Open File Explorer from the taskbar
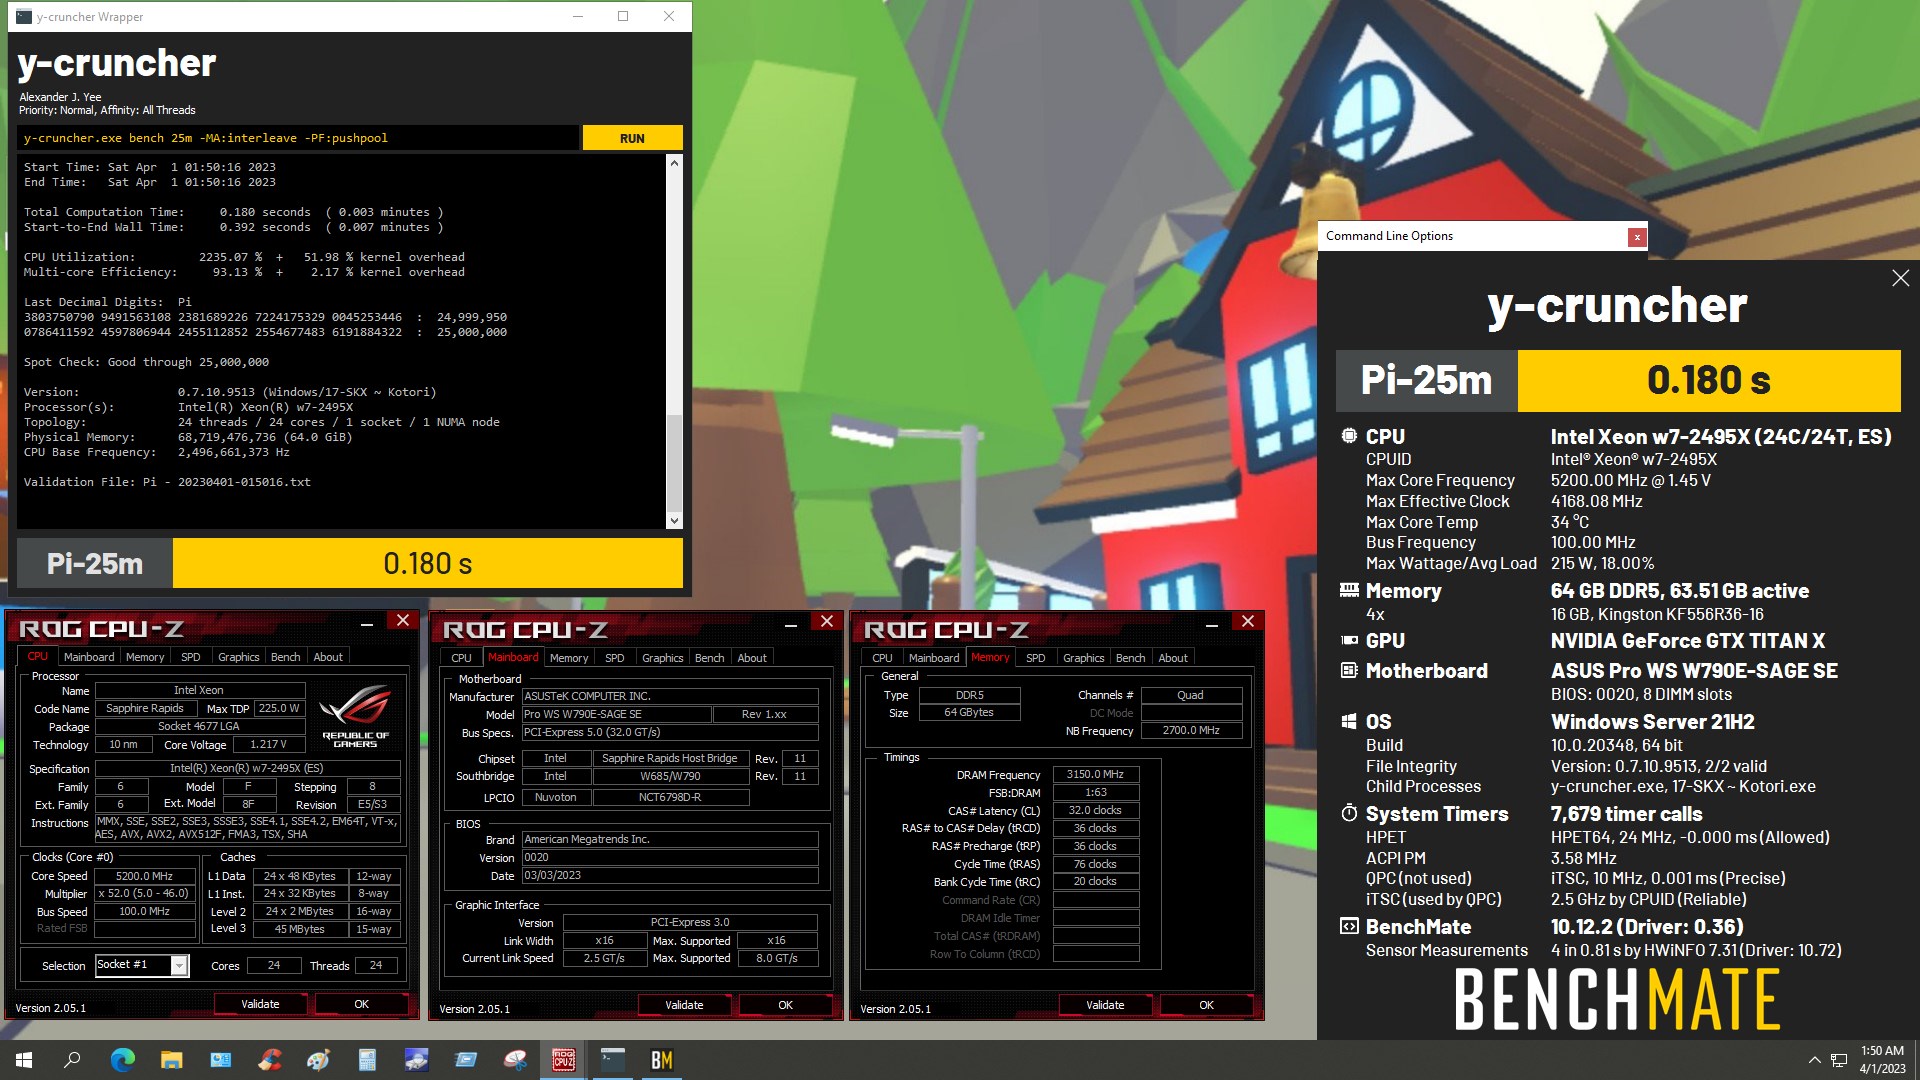The height and width of the screenshot is (1080, 1920). click(171, 1060)
